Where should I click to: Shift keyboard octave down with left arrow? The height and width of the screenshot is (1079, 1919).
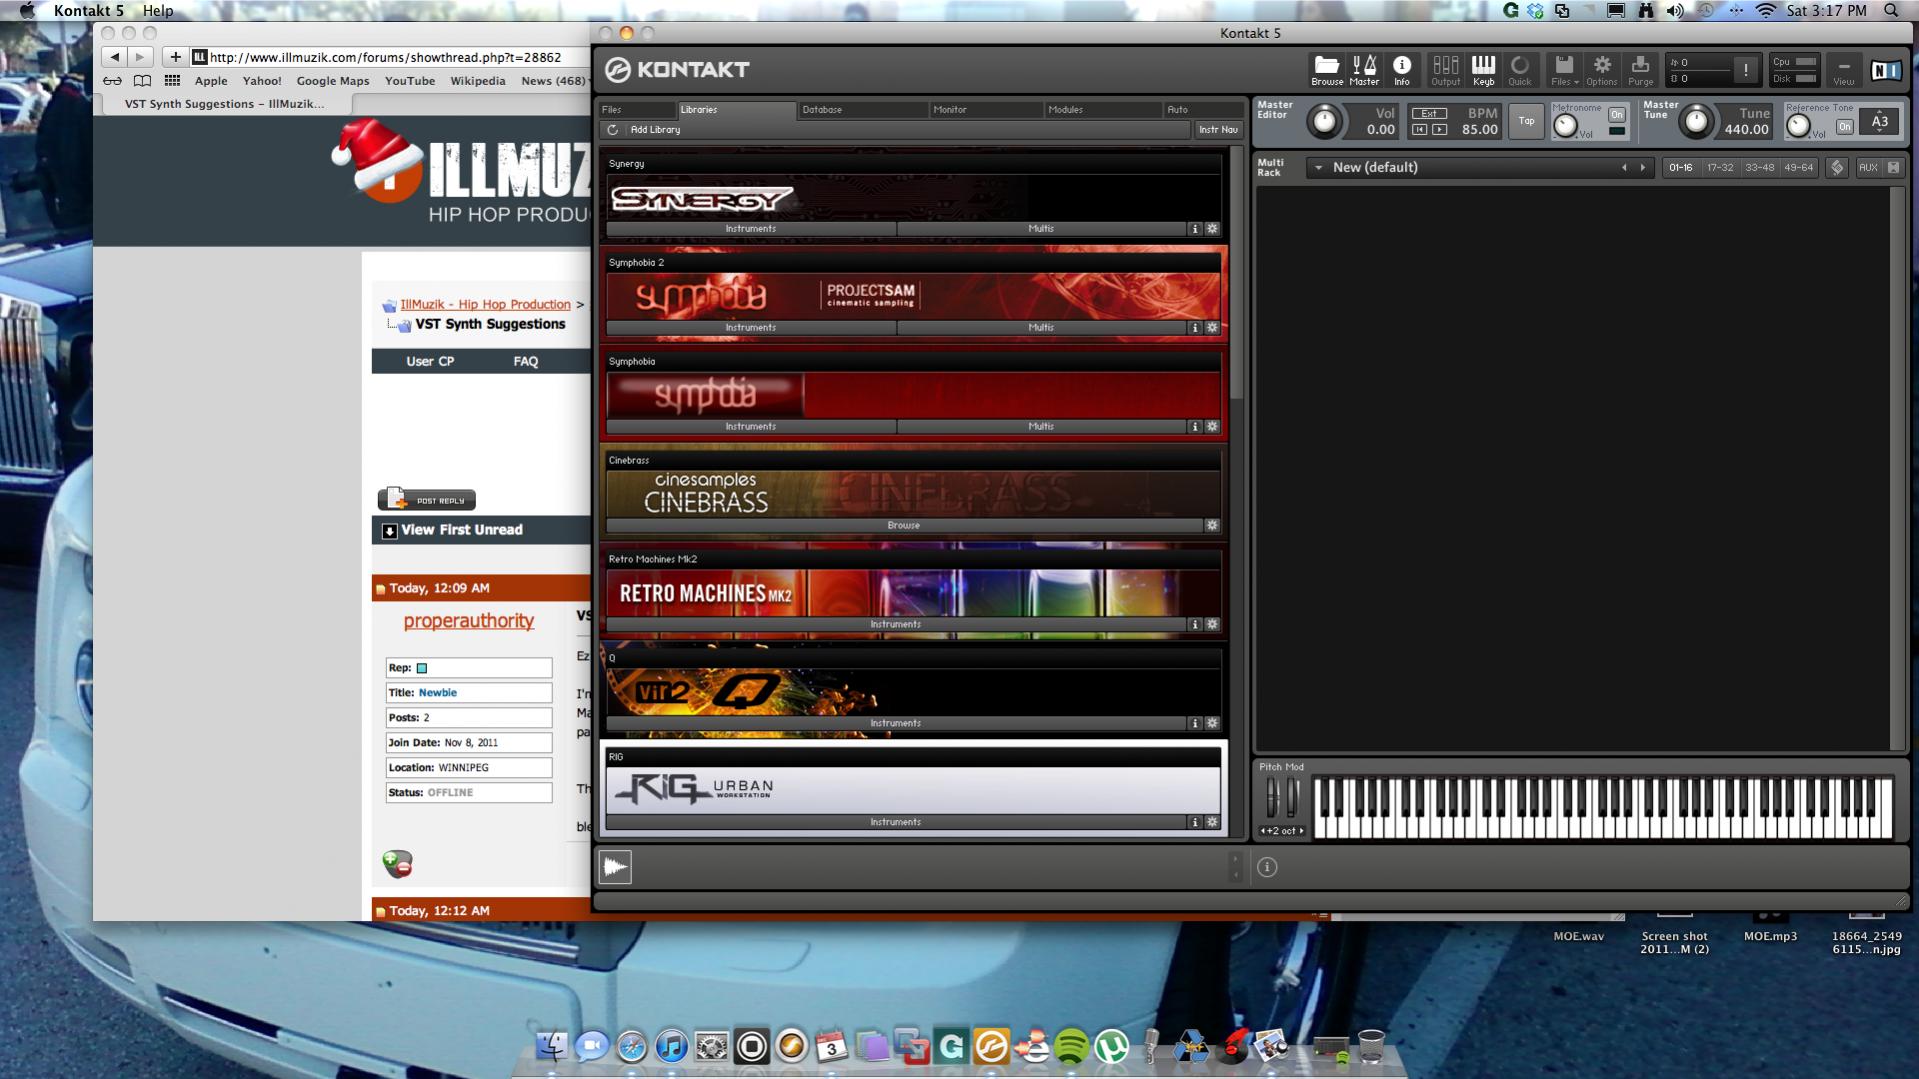[x=1264, y=831]
